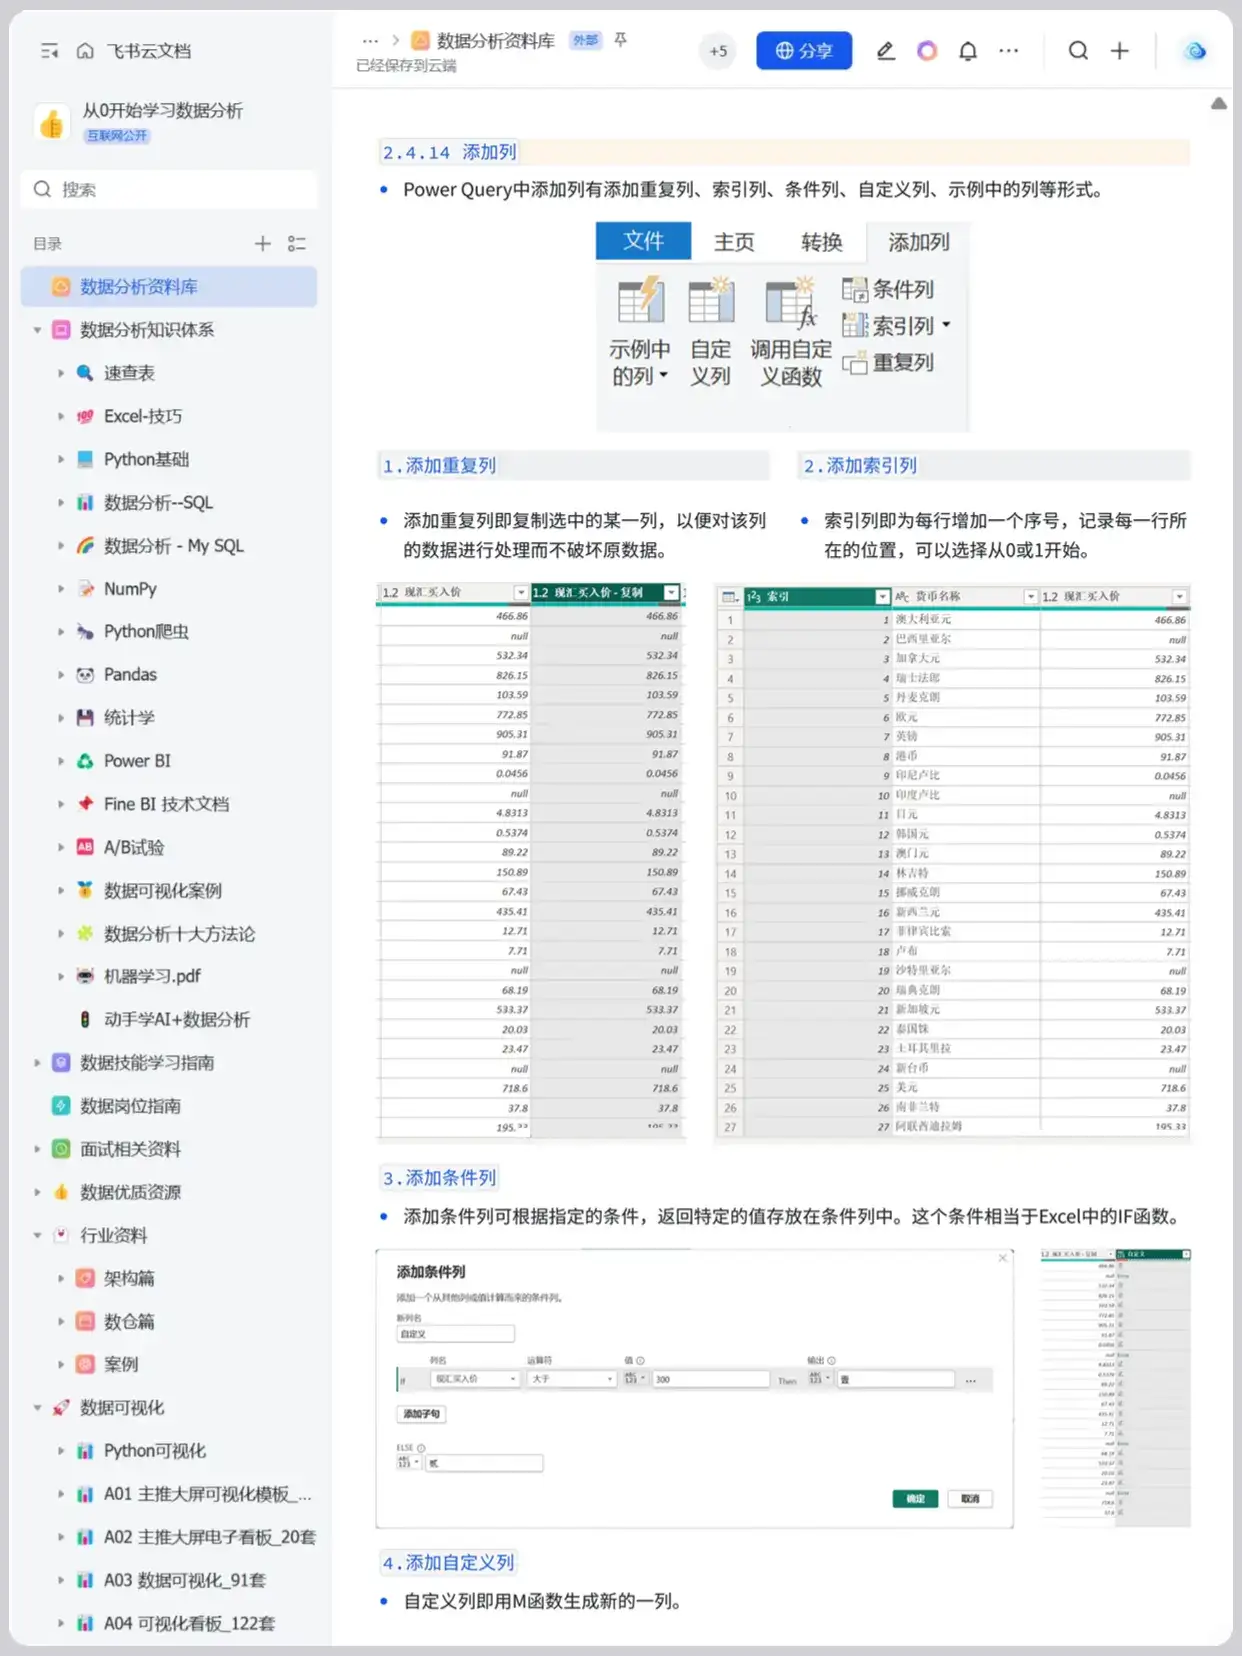
Task: Click the 主页 tab in the ribbon image
Action: (734, 242)
